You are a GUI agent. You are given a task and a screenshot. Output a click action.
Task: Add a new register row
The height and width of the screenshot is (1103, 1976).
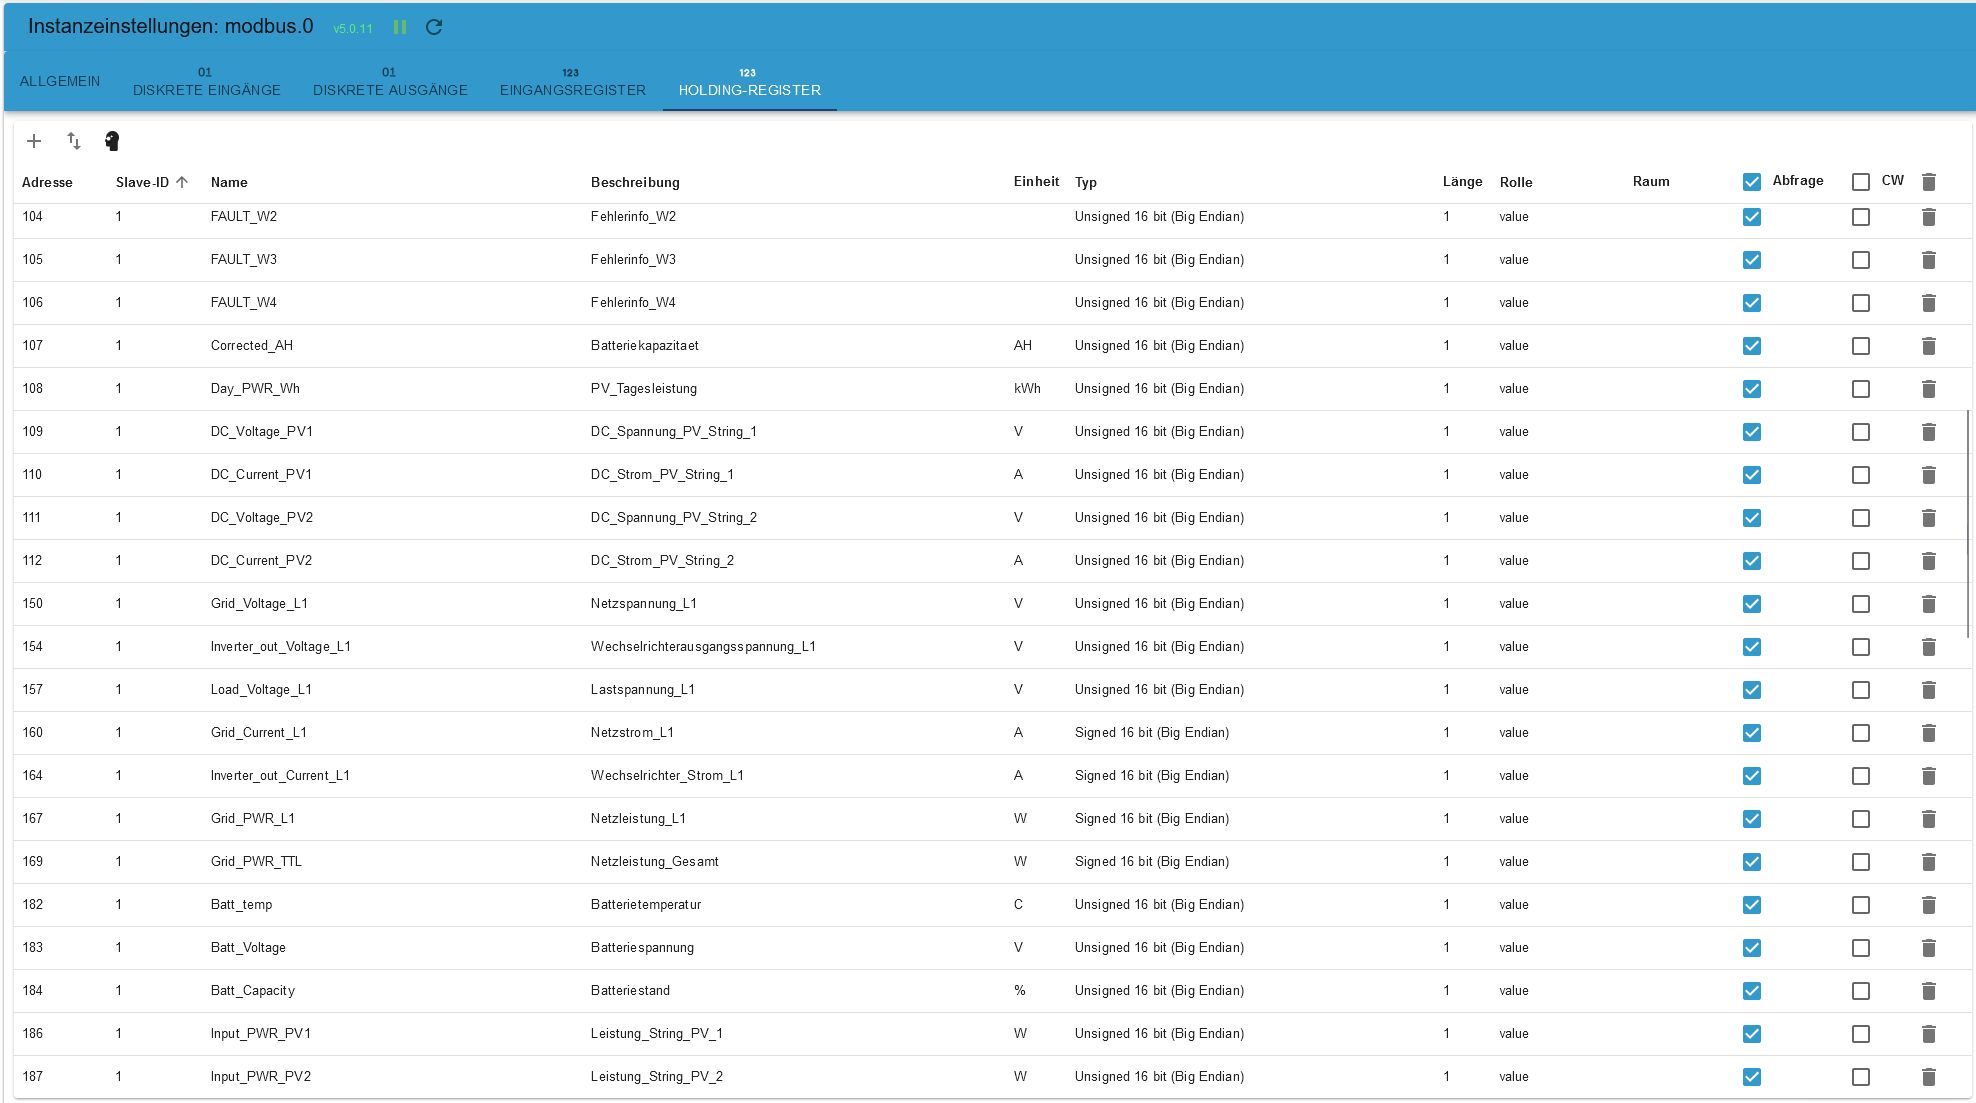point(34,141)
